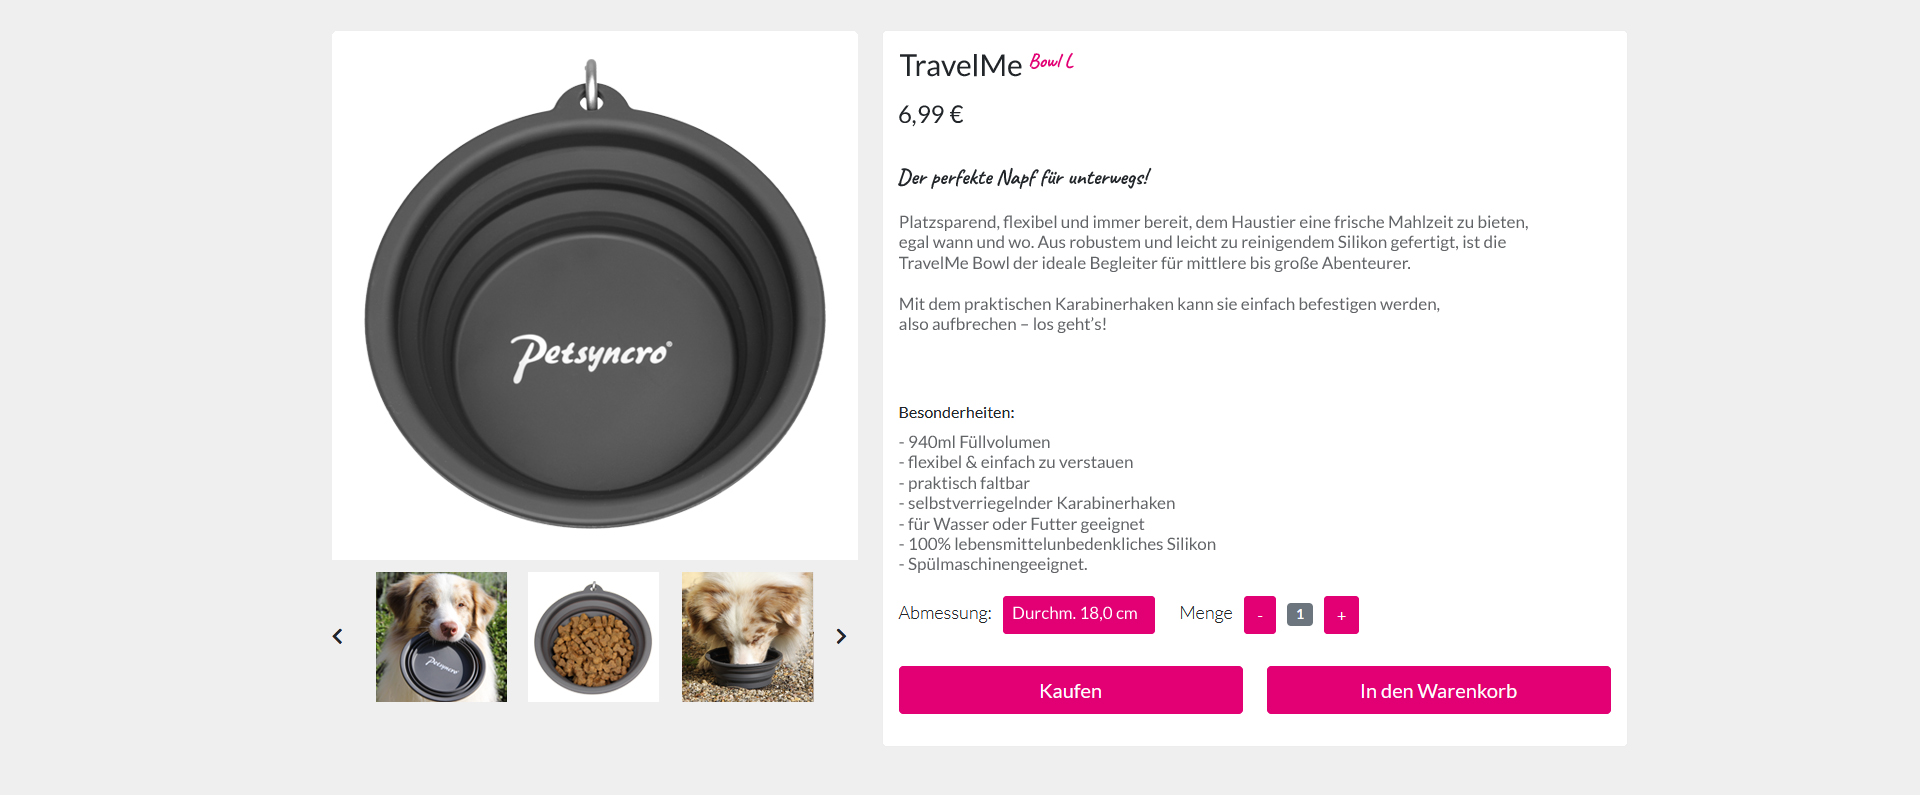
Task: Click the Besonderheiten heading
Action: (956, 412)
